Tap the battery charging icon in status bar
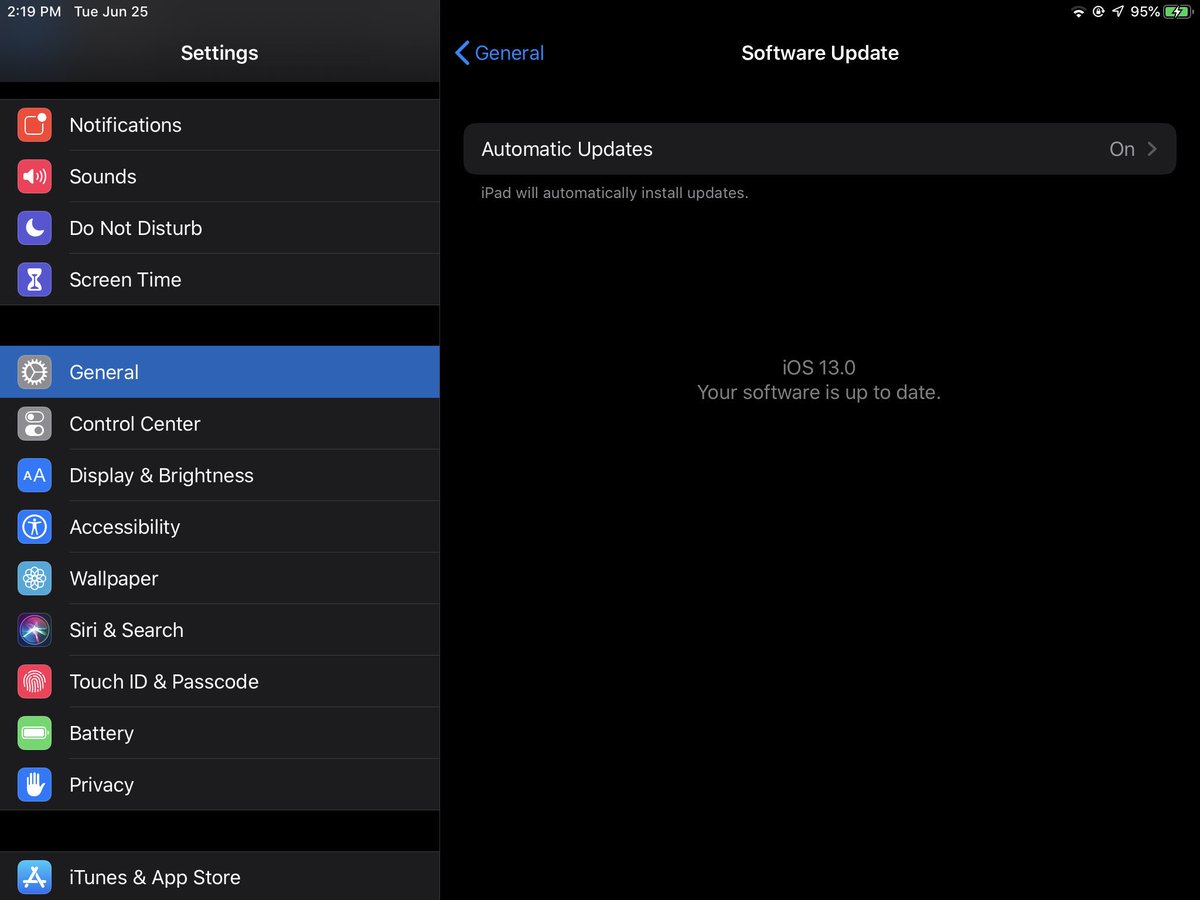Viewport: 1200px width, 900px height. tap(1177, 12)
